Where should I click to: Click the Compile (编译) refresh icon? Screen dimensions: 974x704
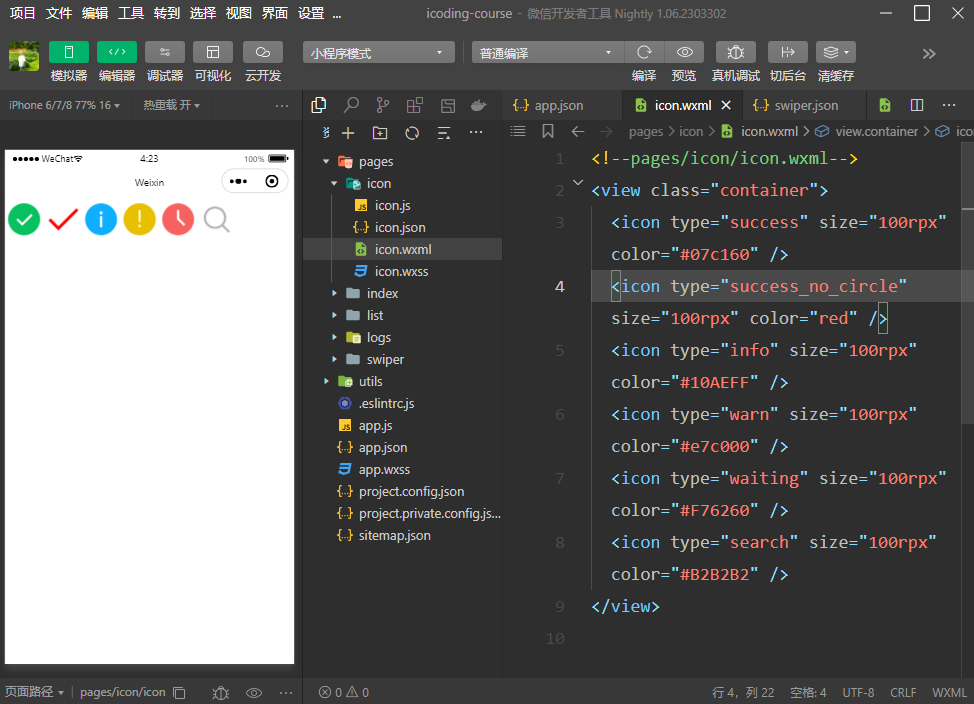click(x=644, y=52)
